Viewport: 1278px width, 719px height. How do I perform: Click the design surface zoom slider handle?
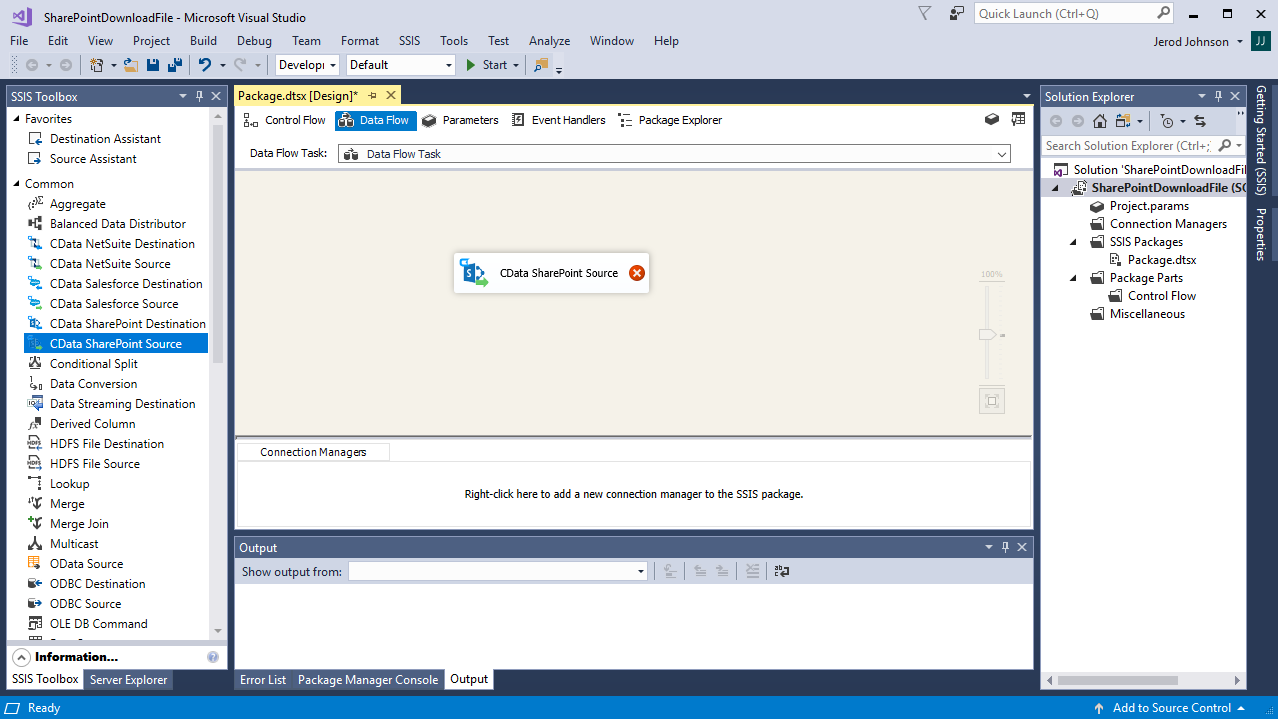988,335
